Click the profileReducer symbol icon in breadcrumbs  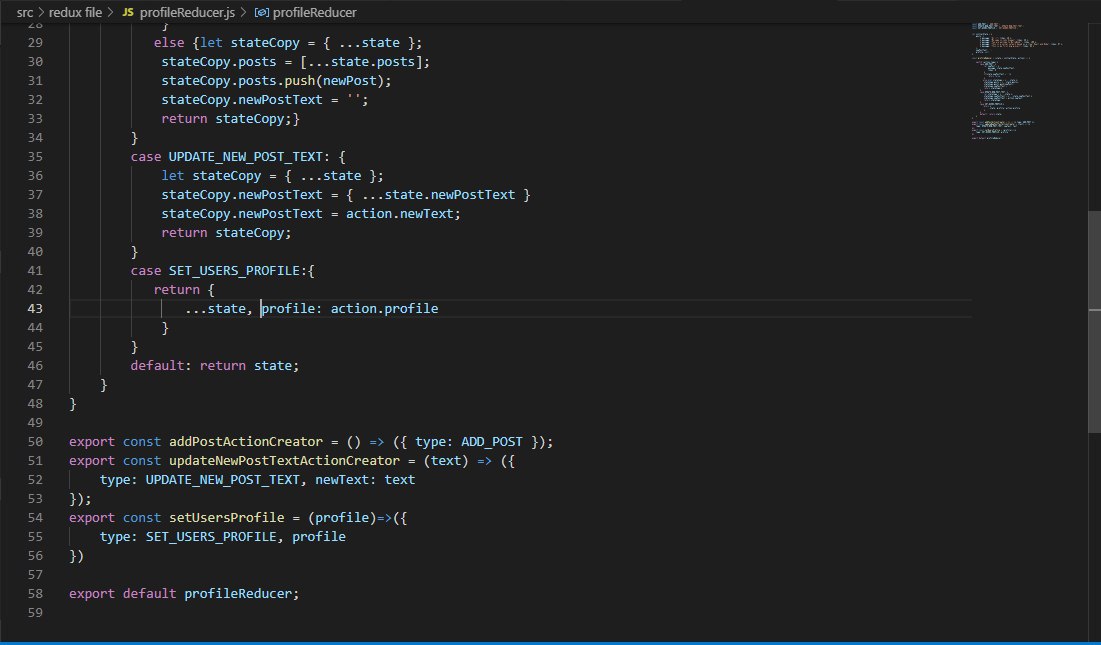[x=261, y=12]
